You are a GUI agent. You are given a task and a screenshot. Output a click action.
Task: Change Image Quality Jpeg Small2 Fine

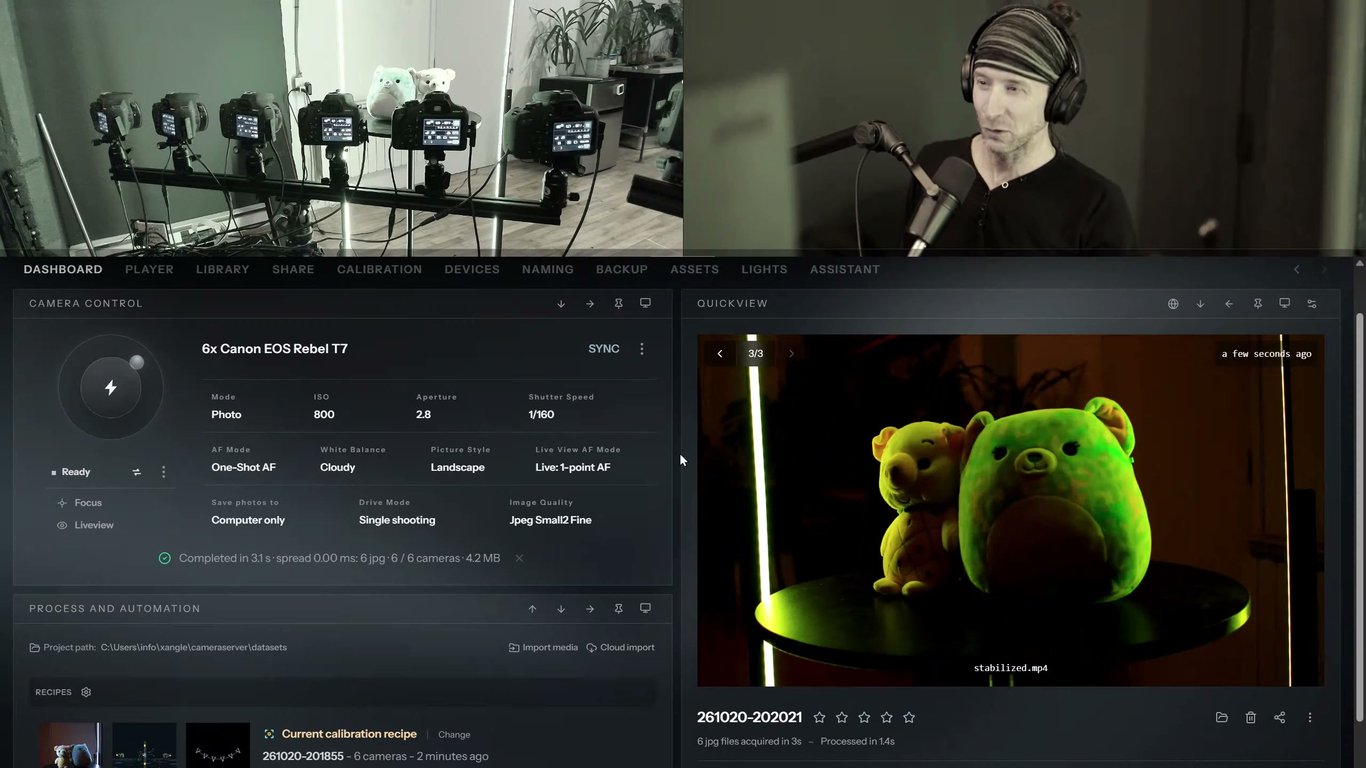(550, 520)
